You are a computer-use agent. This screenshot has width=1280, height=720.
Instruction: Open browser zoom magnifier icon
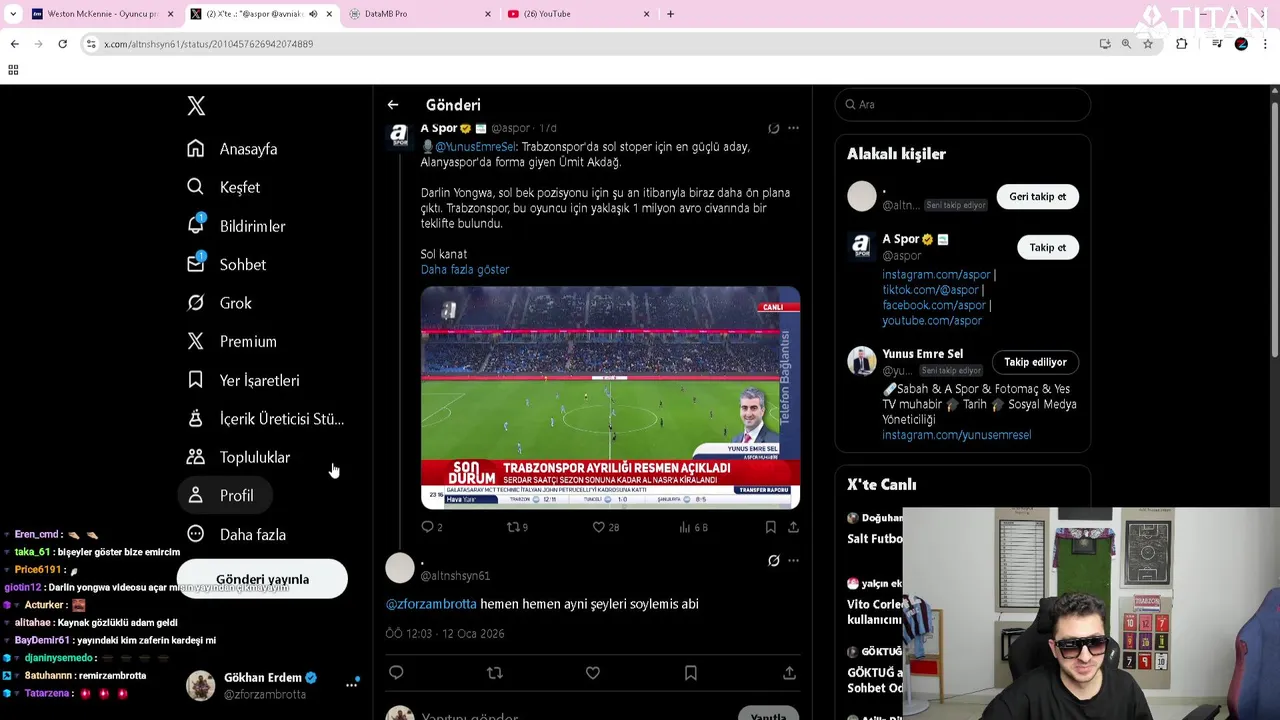click(1126, 44)
